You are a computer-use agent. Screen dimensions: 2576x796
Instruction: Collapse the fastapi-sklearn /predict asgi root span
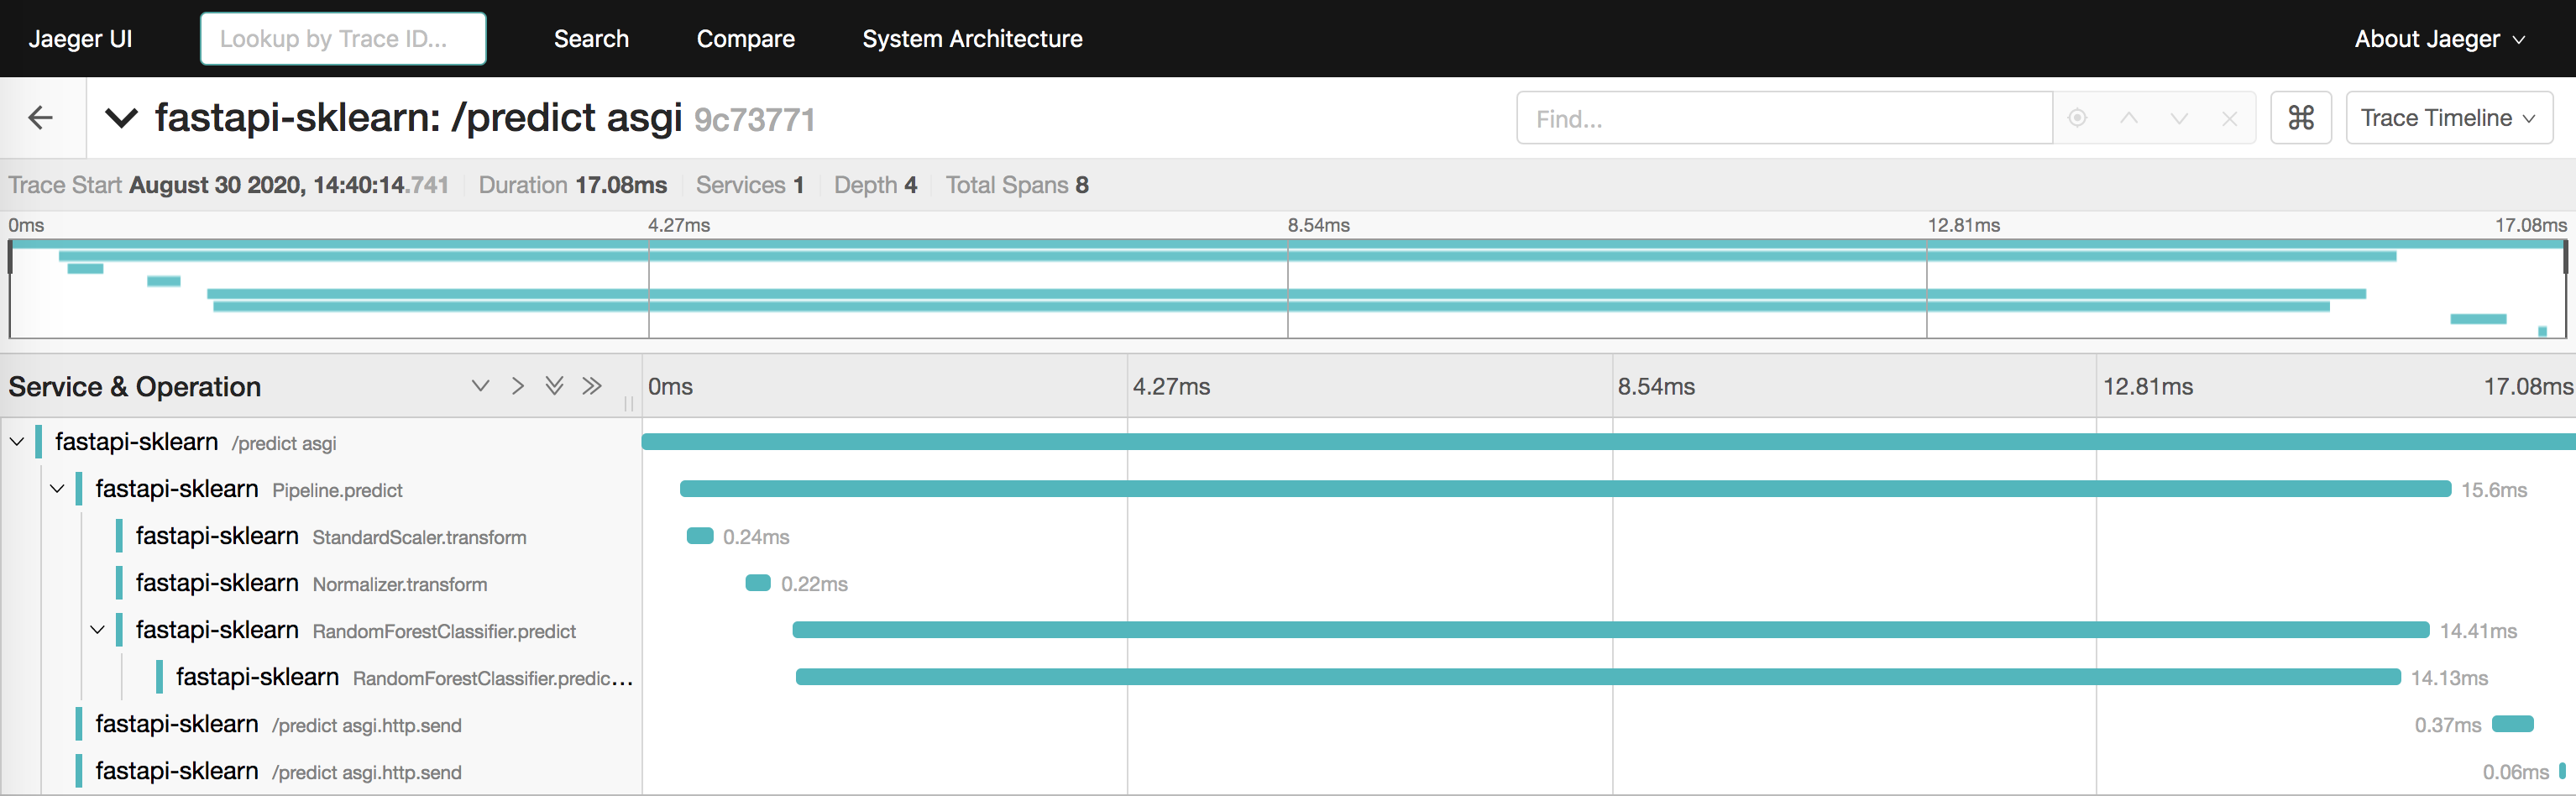[x=17, y=442]
